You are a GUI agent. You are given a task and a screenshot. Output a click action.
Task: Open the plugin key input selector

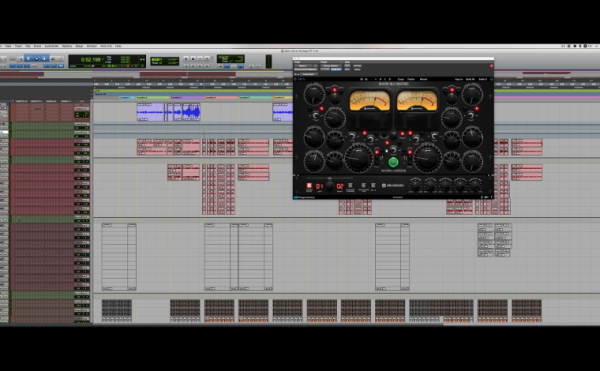[309, 74]
